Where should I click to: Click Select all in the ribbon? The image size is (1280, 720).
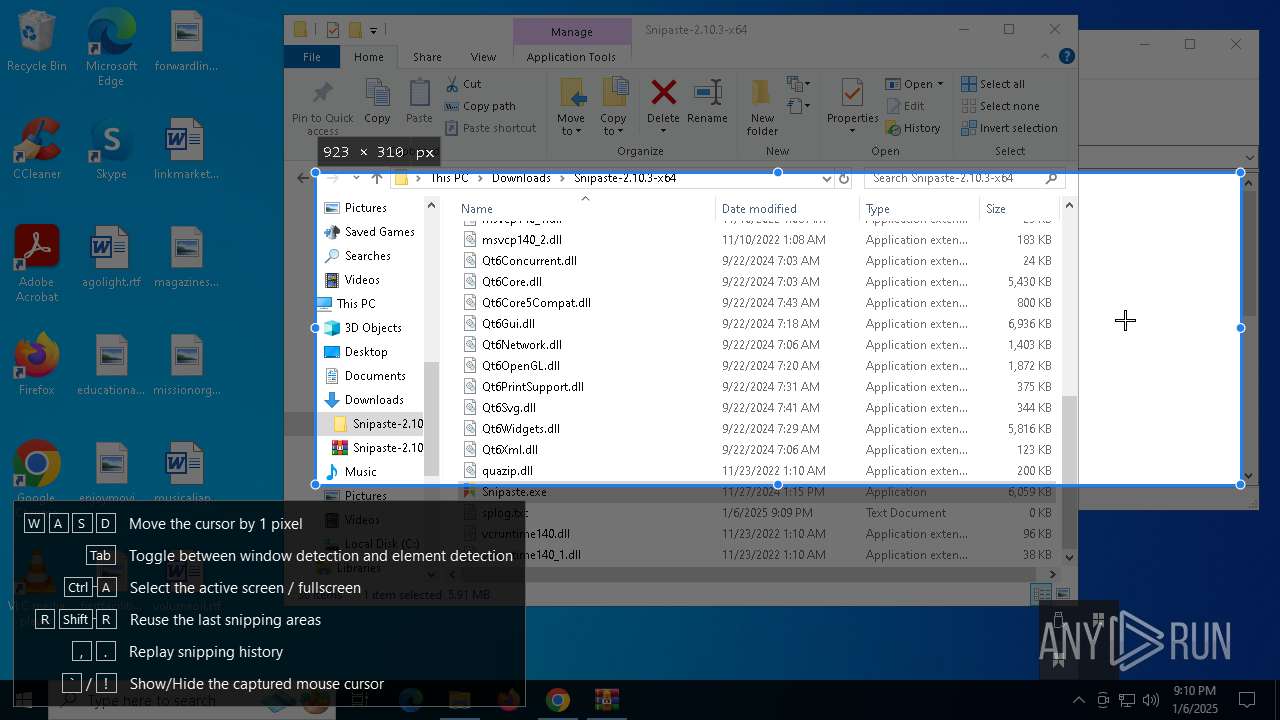tap(993, 84)
